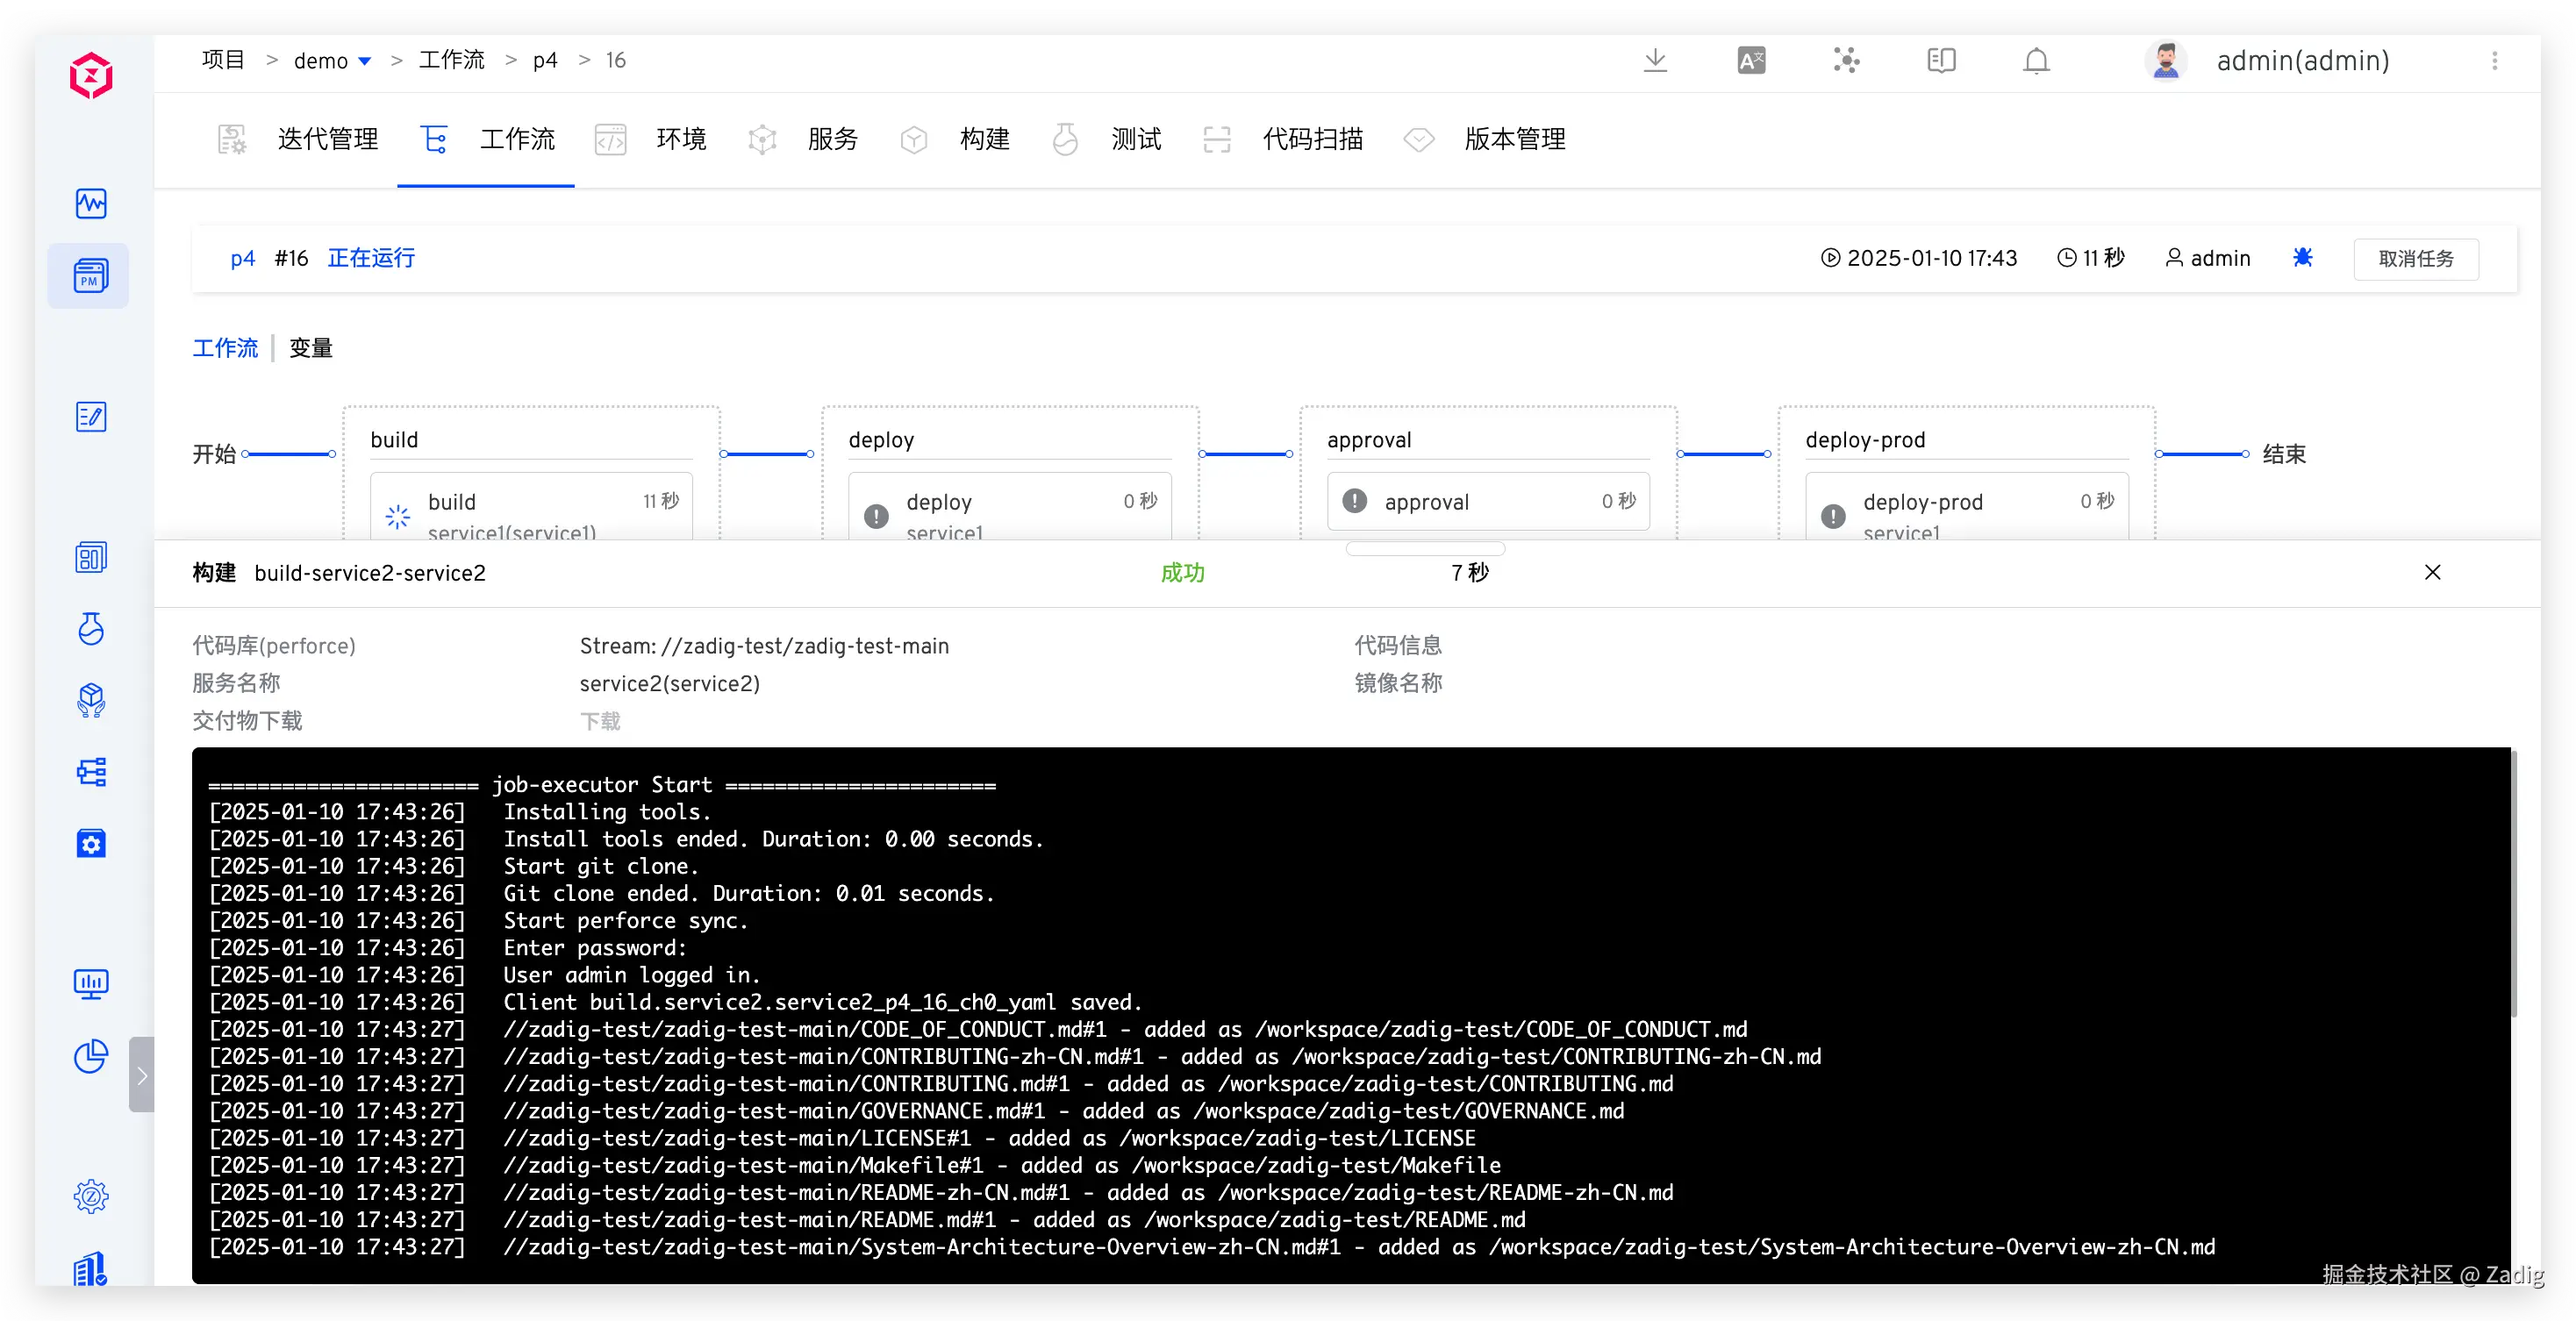Open the 版本管理 tab
This screenshot has height=1321, width=2576.
click(1514, 139)
